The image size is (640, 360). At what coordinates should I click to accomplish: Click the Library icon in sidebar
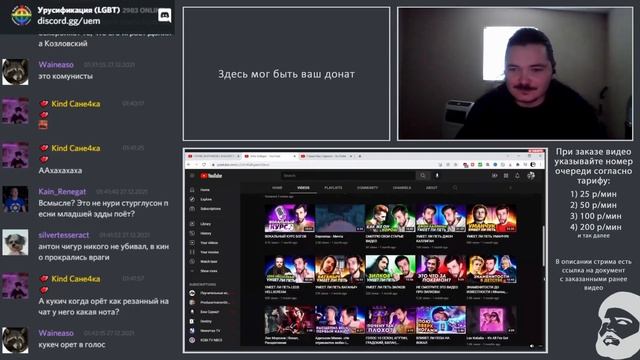pyautogui.click(x=192, y=224)
